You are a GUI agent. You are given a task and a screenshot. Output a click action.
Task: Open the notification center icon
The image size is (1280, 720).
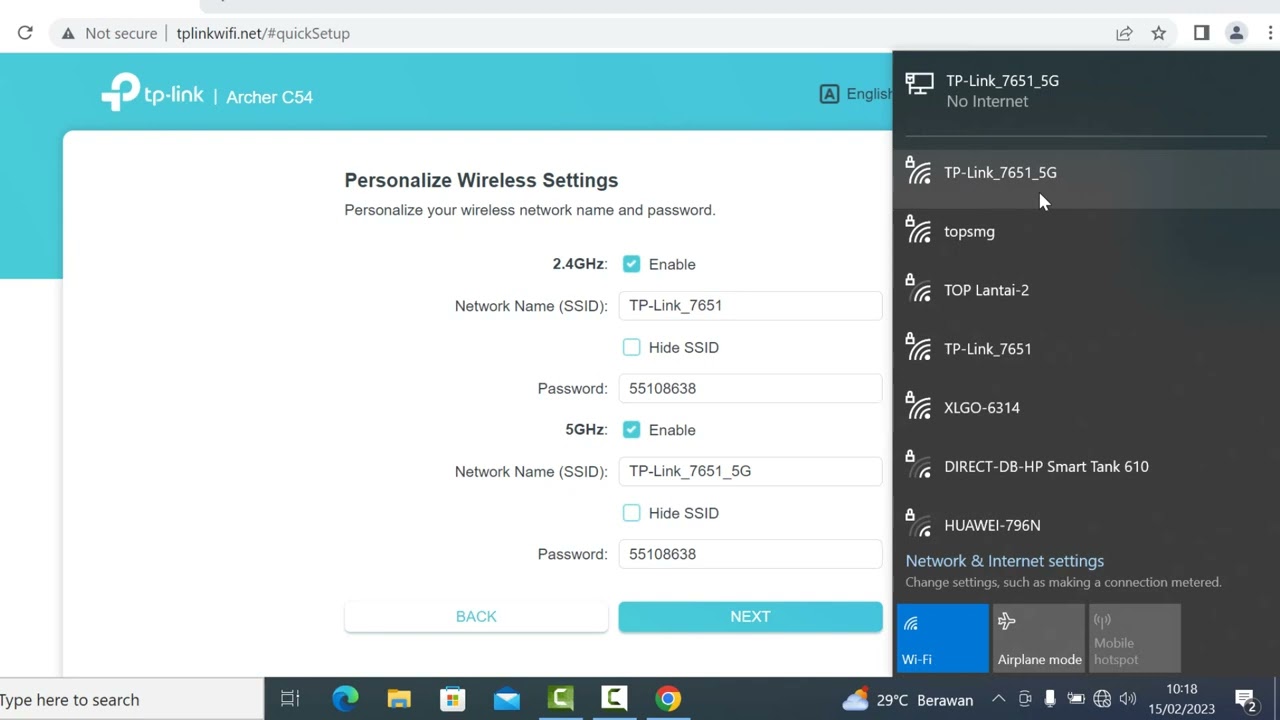1246,700
